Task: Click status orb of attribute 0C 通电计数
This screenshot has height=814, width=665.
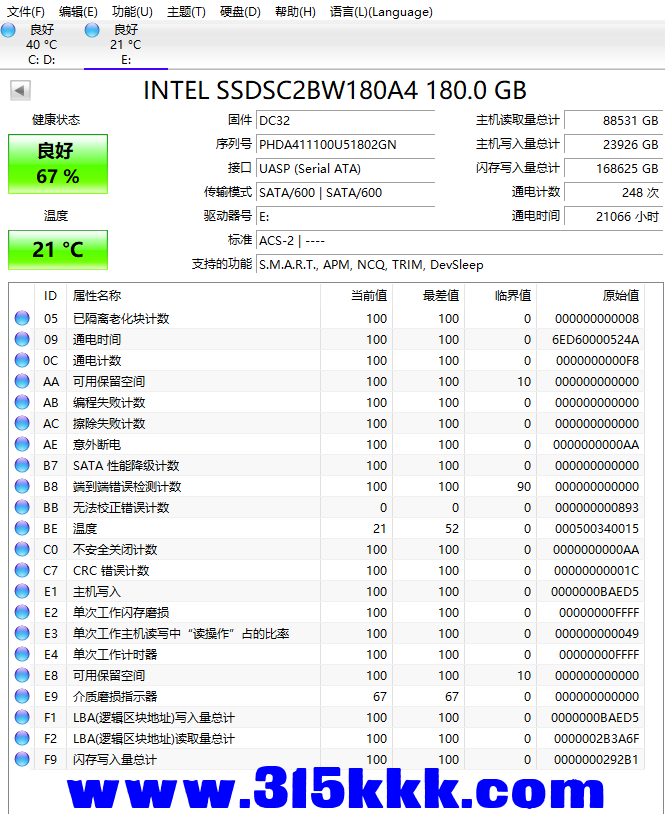Action: click(22, 360)
